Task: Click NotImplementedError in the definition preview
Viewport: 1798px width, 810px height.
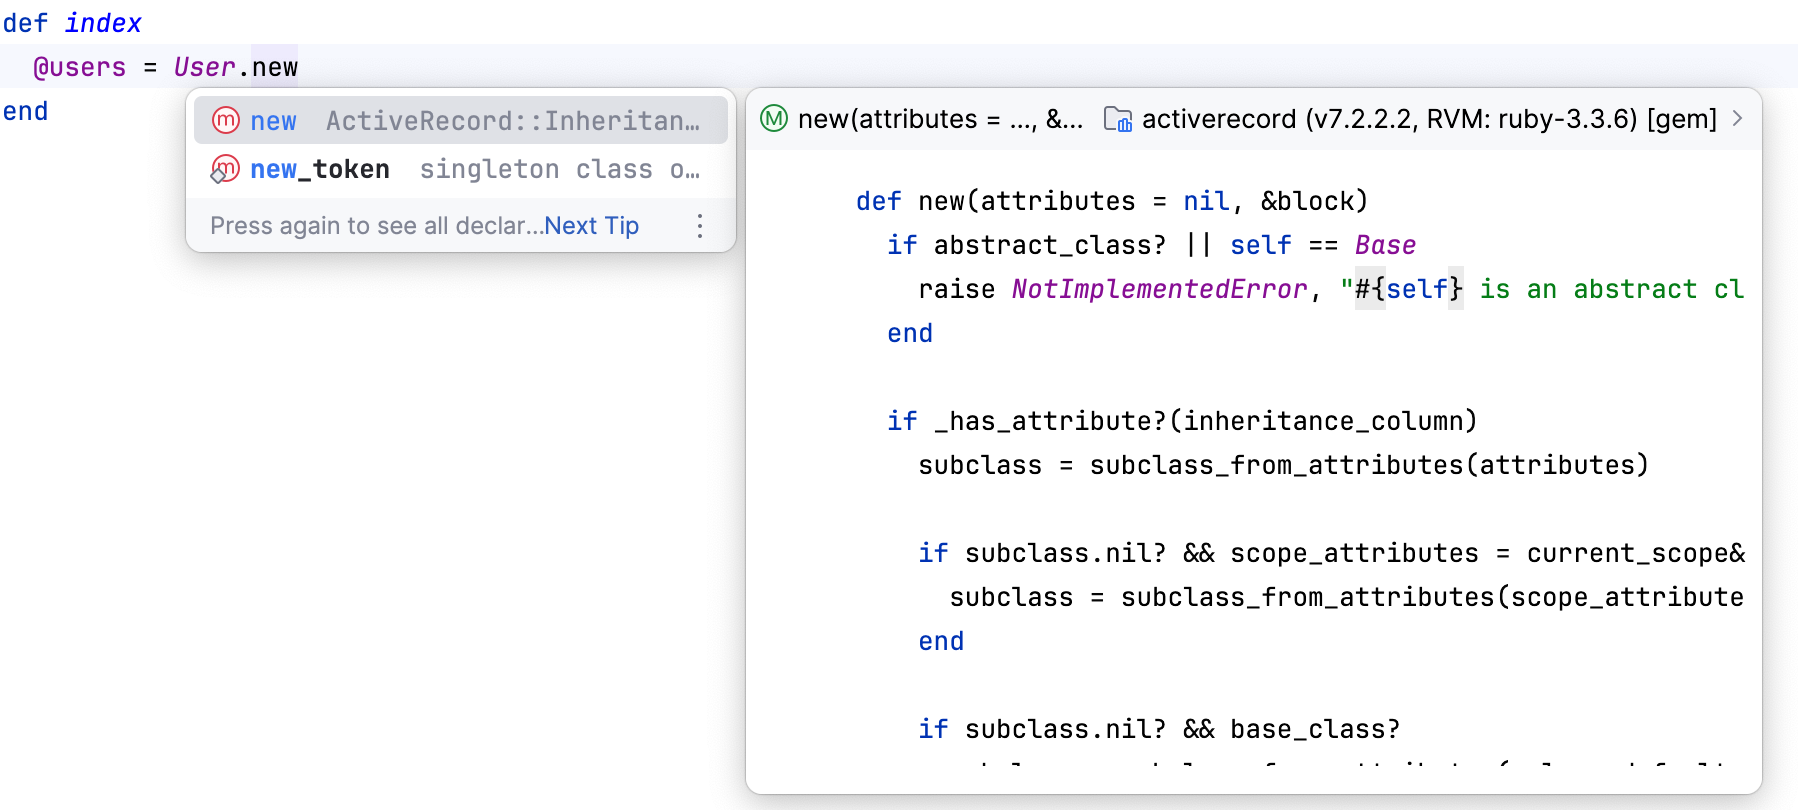Action: 1159,289
